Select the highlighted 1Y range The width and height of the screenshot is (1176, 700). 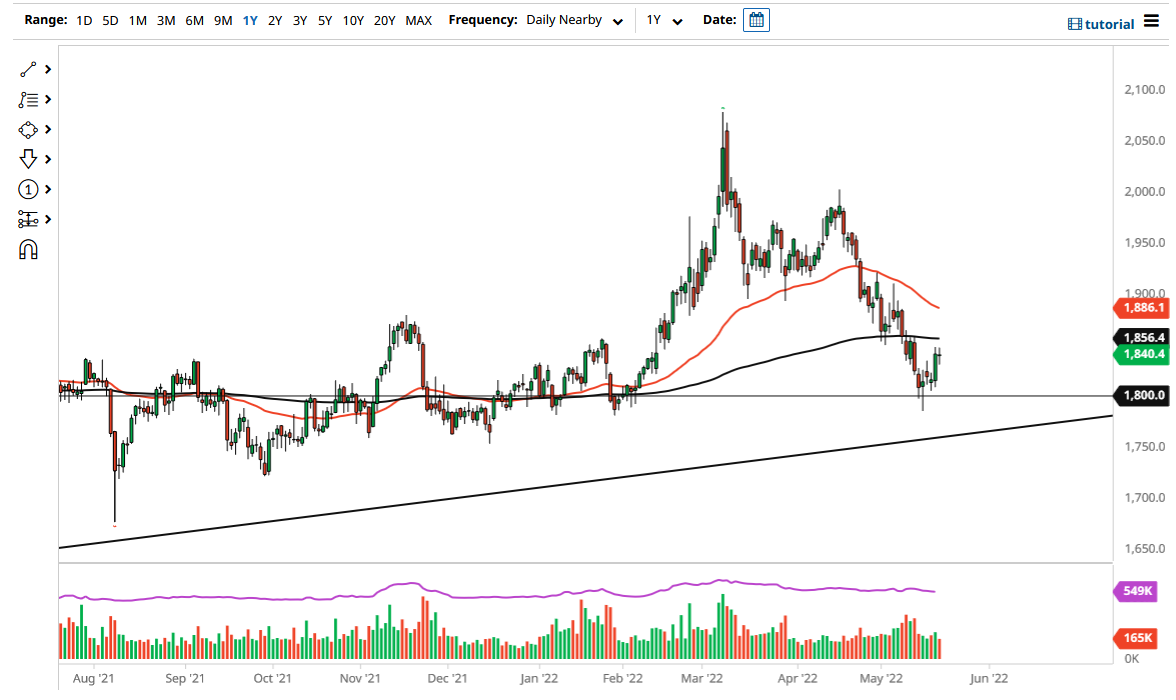[x=250, y=20]
